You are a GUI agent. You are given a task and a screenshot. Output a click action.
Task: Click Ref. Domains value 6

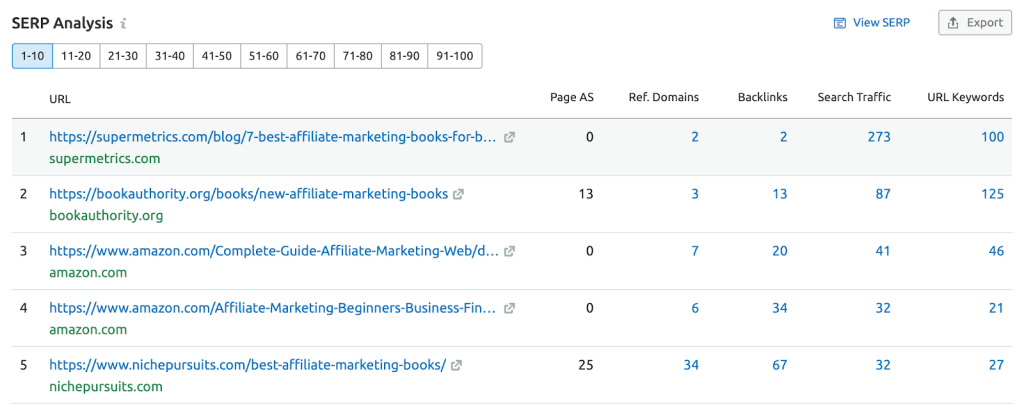696,307
